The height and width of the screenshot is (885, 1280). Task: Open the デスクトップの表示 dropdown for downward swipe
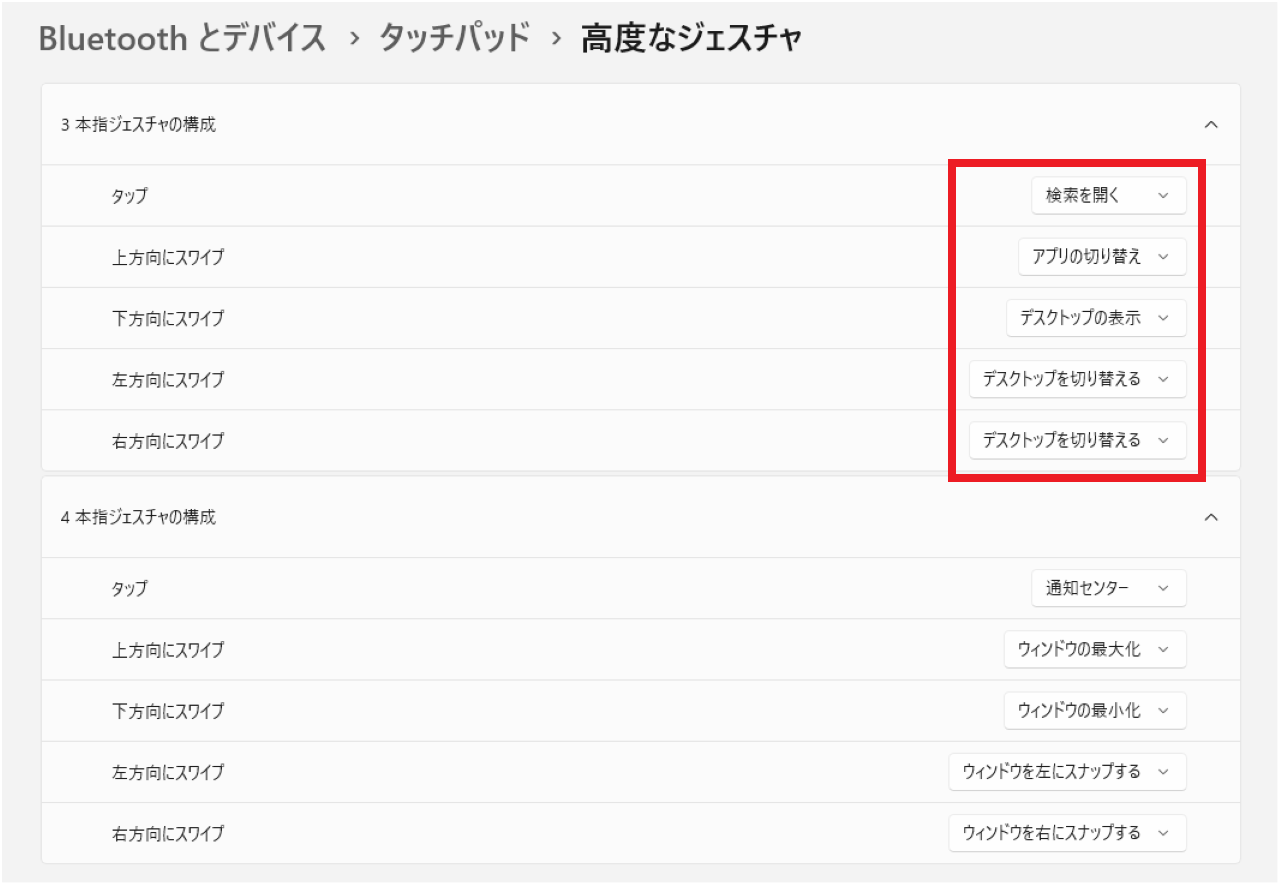tap(1095, 318)
